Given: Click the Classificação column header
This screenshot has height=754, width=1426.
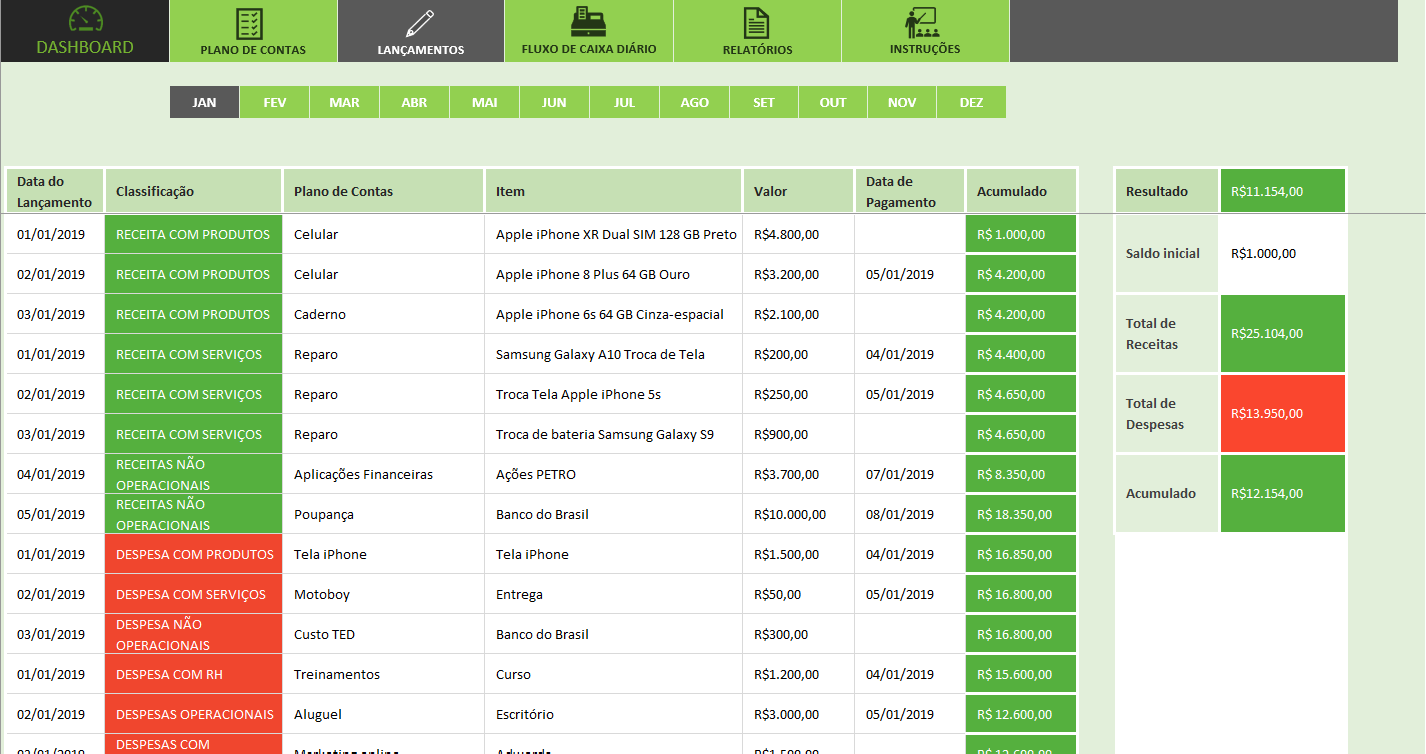Looking at the screenshot, I should (x=193, y=191).
